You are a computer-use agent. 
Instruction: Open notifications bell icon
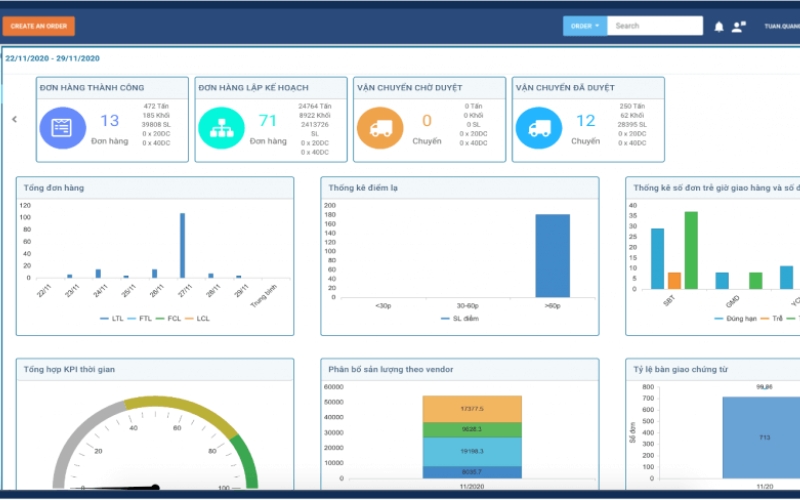[719, 27]
